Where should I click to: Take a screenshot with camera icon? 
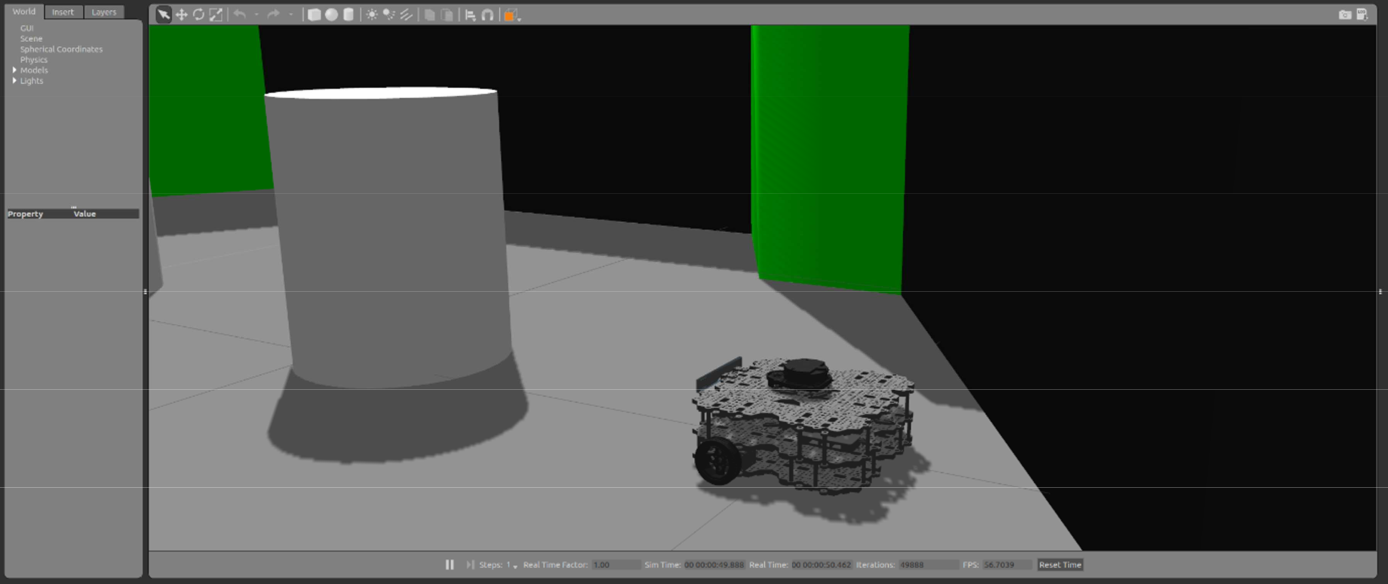(1345, 15)
